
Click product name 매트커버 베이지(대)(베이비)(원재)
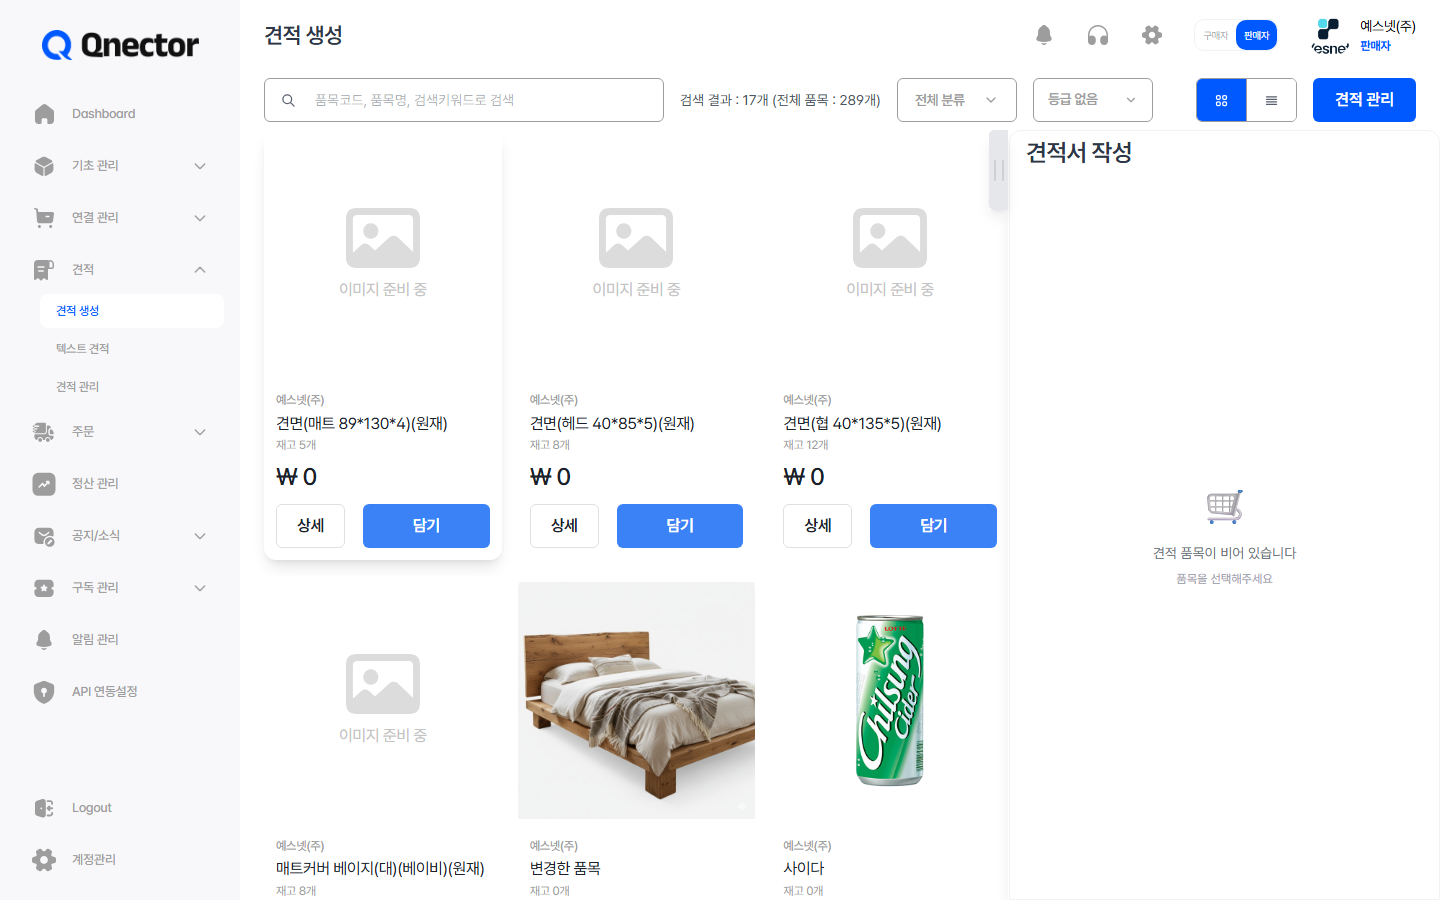[x=380, y=869]
